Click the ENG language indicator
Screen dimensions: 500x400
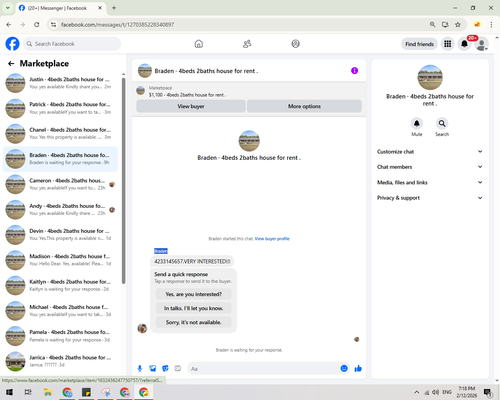[447, 392]
